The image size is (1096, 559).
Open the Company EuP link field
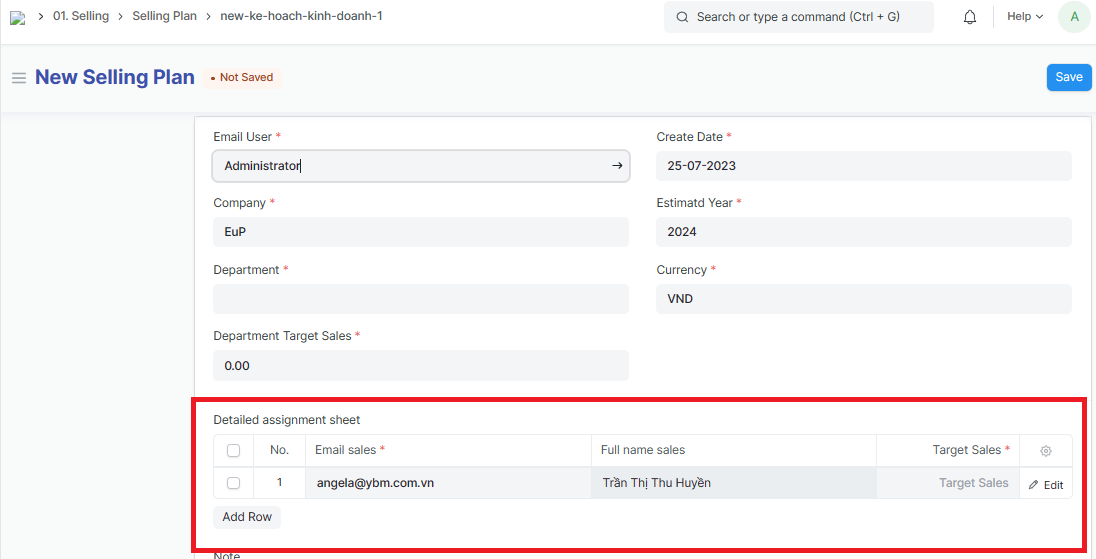(x=420, y=232)
